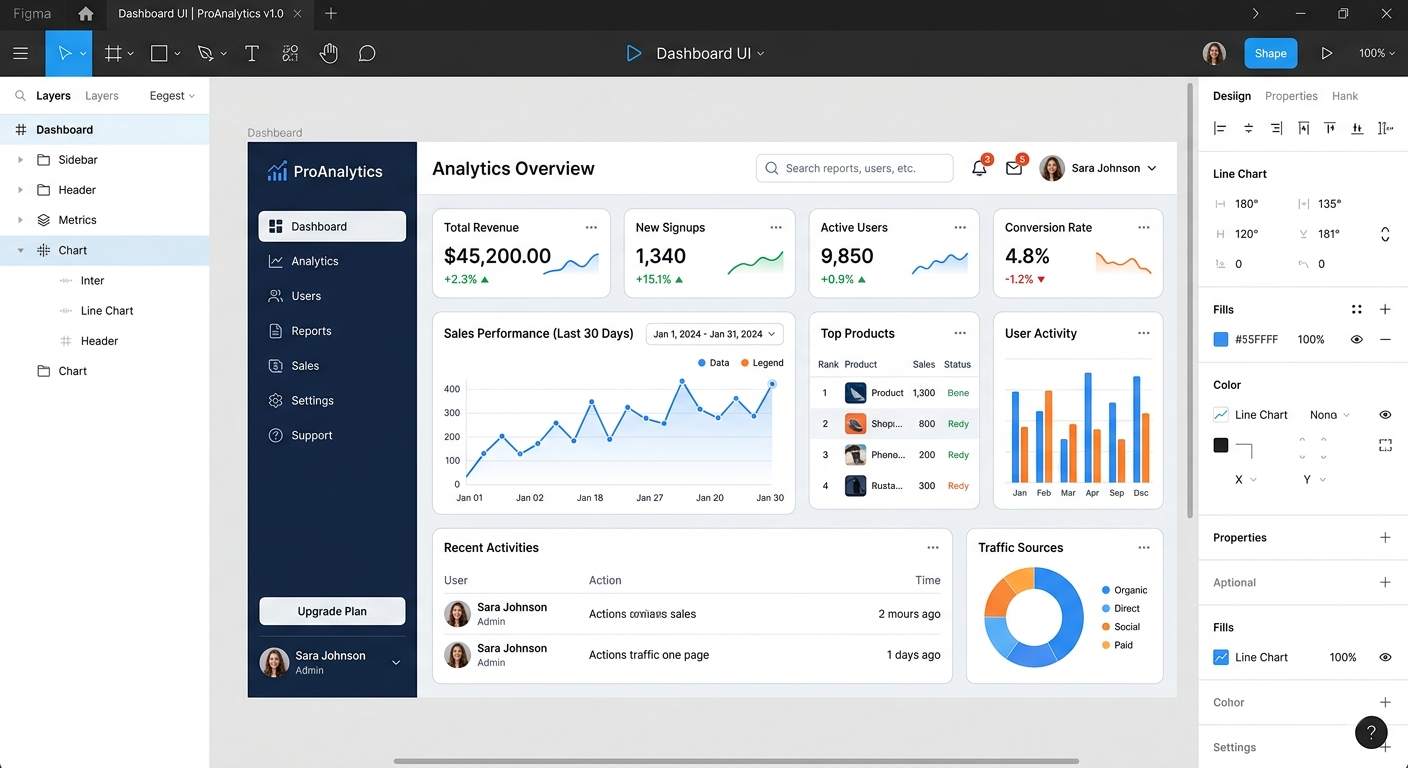Viewport: 1408px width, 768px height.
Task: Toggle visibility eye of #55FFFF fill
Action: [x=1356, y=339]
